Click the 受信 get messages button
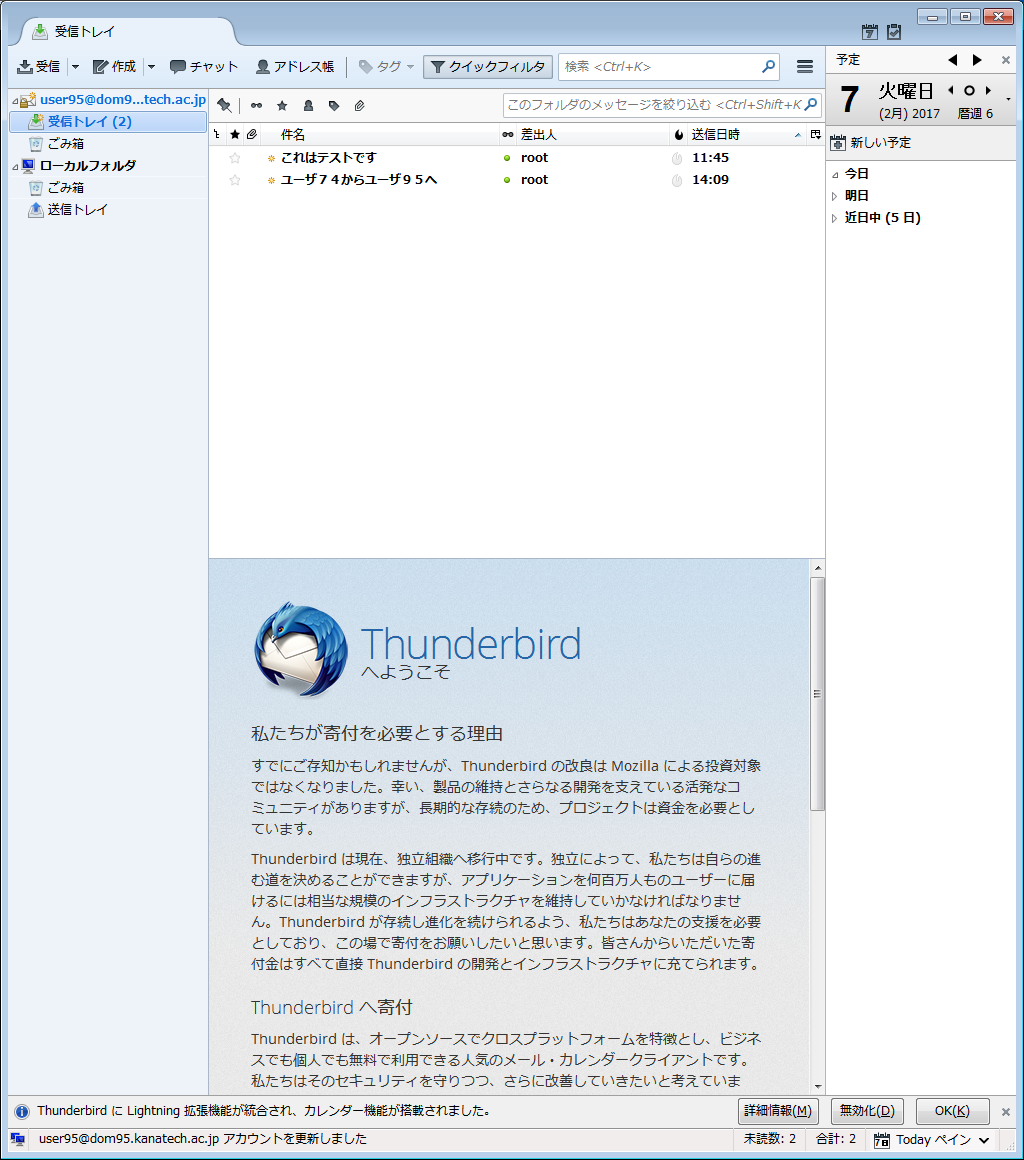This screenshot has height=1160, width=1024. pos(38,67)
